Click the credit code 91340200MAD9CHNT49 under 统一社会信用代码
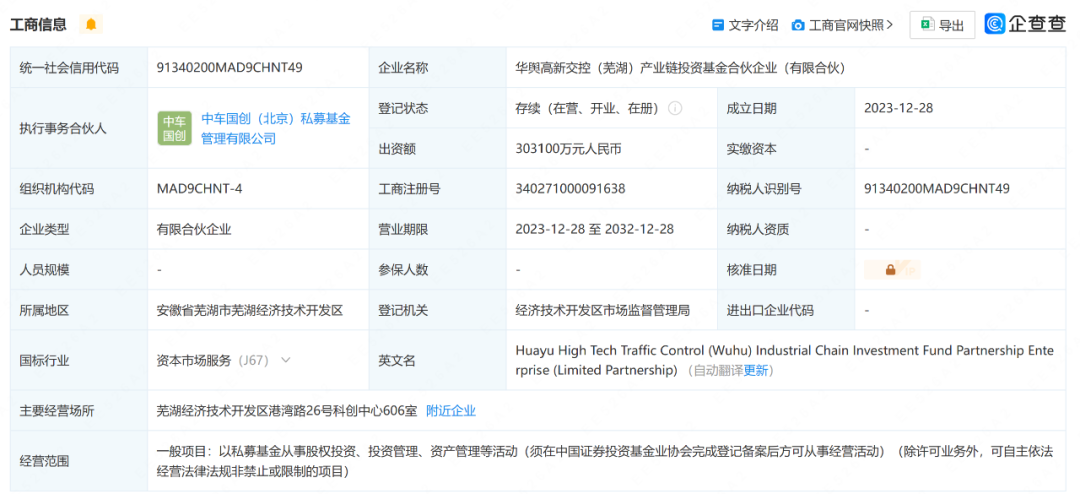The width and height of the screenshot is (1080, 494). pos(230,68)
